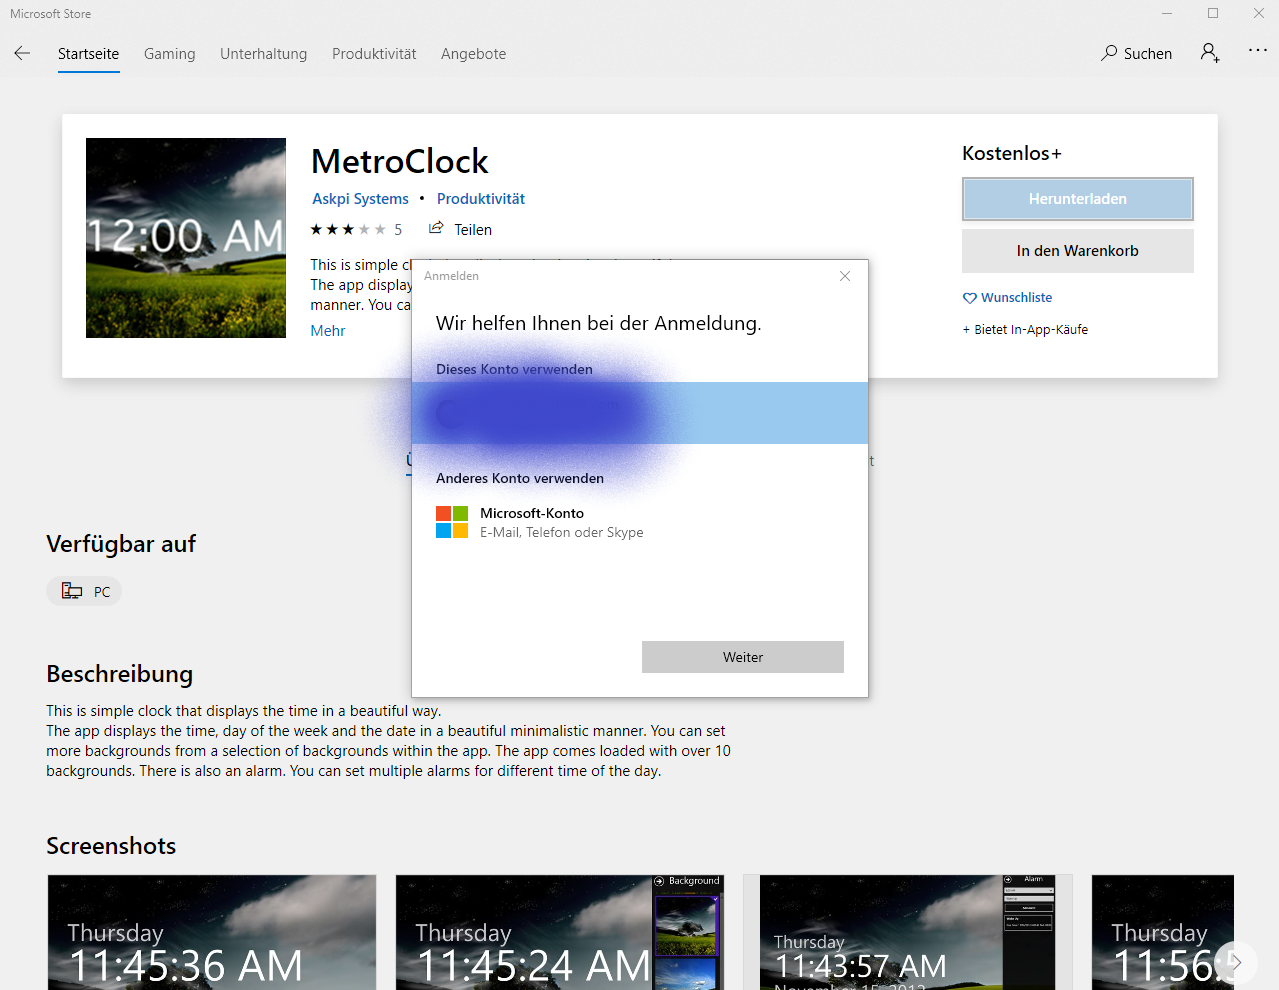Viewport: 1279px width, 990px height.
Task: Share the app via Teilen
Action: coord(460,229)
